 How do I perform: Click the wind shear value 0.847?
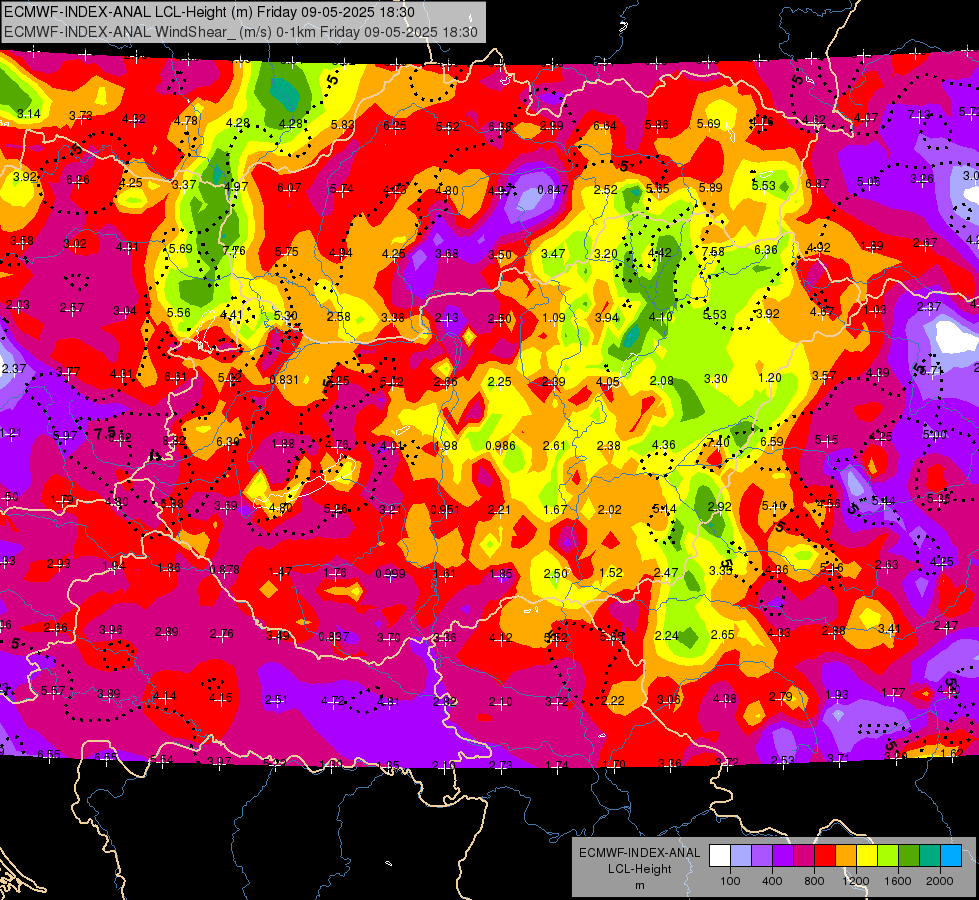pos(553,190)
